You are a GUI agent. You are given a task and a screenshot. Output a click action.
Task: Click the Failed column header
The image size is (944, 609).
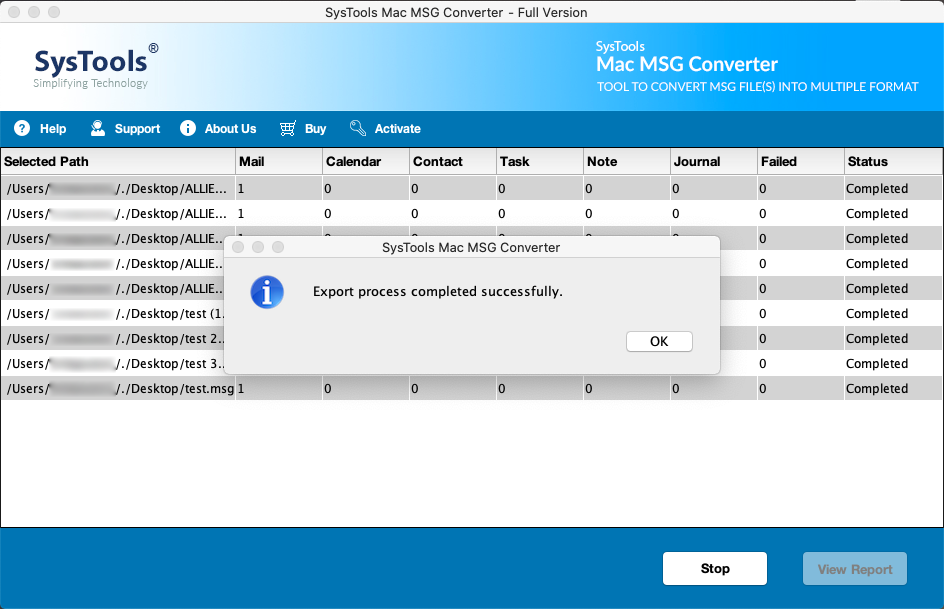(801, 161)
